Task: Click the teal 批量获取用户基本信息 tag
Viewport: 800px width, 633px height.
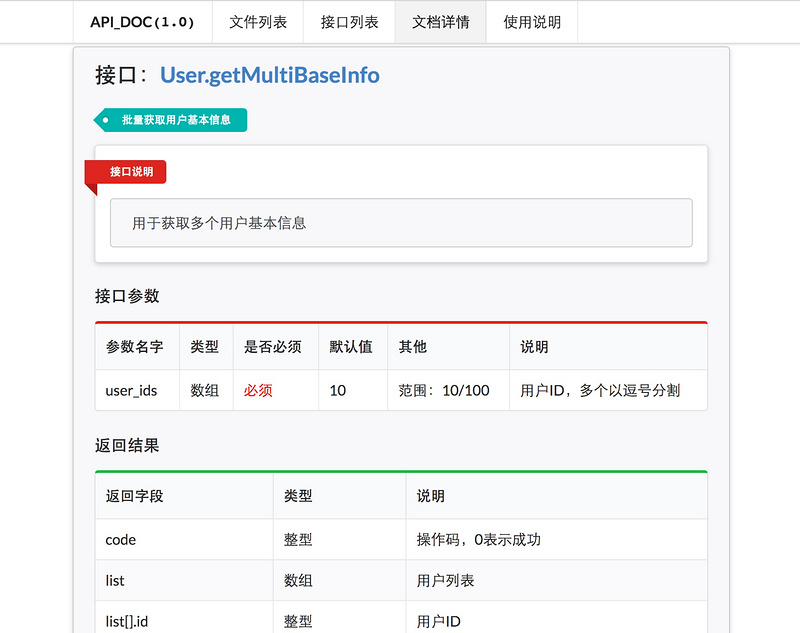Action: click(175, 120)
